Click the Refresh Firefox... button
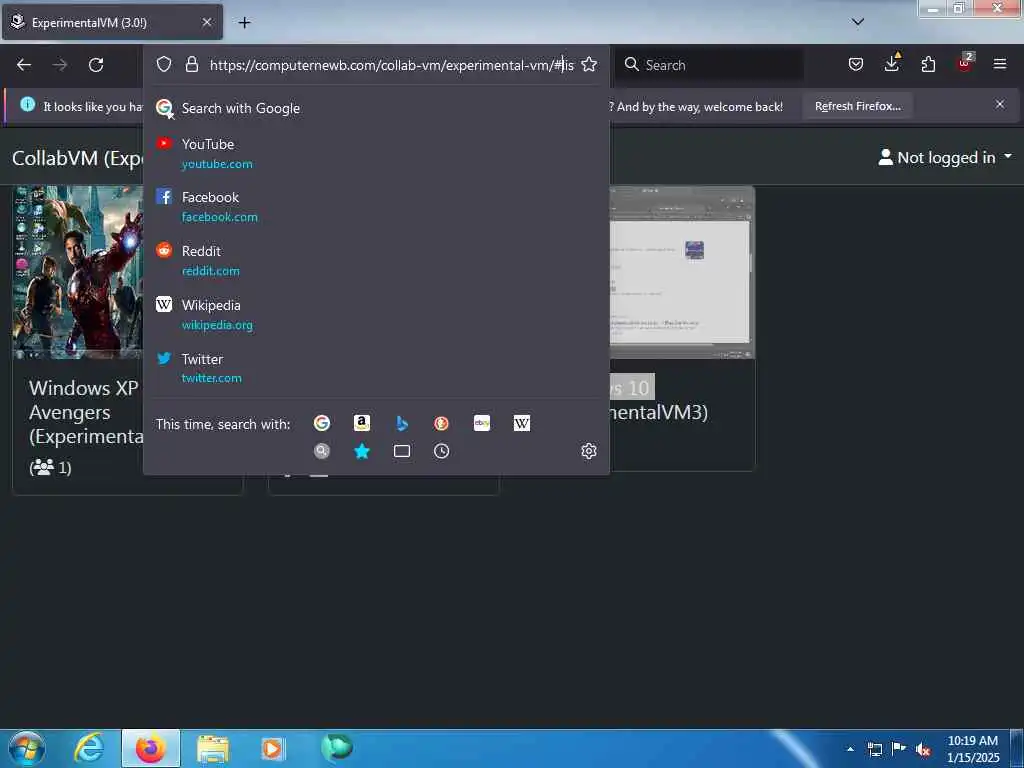 coord(857,106)
